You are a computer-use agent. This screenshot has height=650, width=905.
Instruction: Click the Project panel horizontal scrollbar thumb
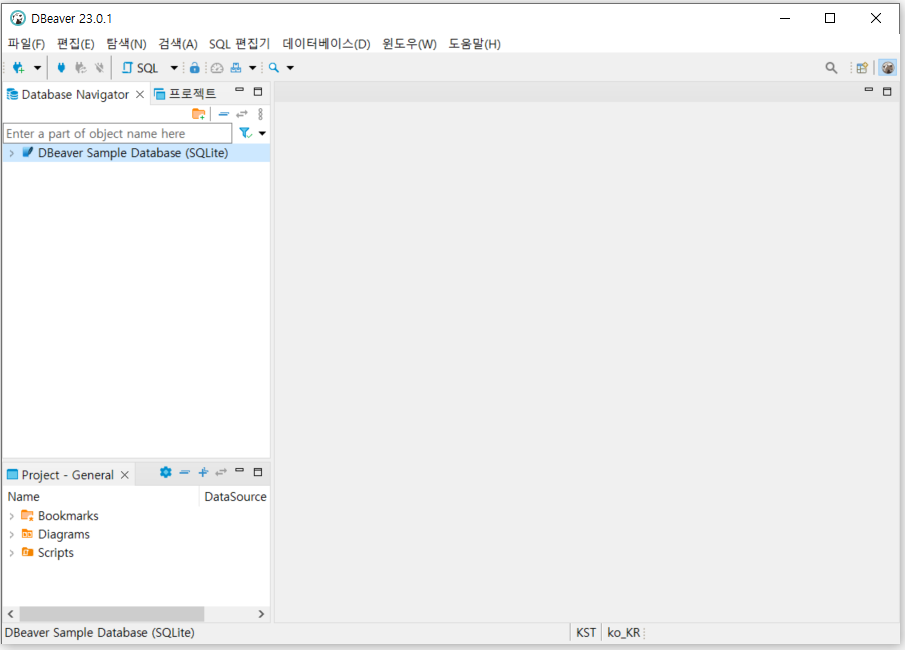(112, 614)
